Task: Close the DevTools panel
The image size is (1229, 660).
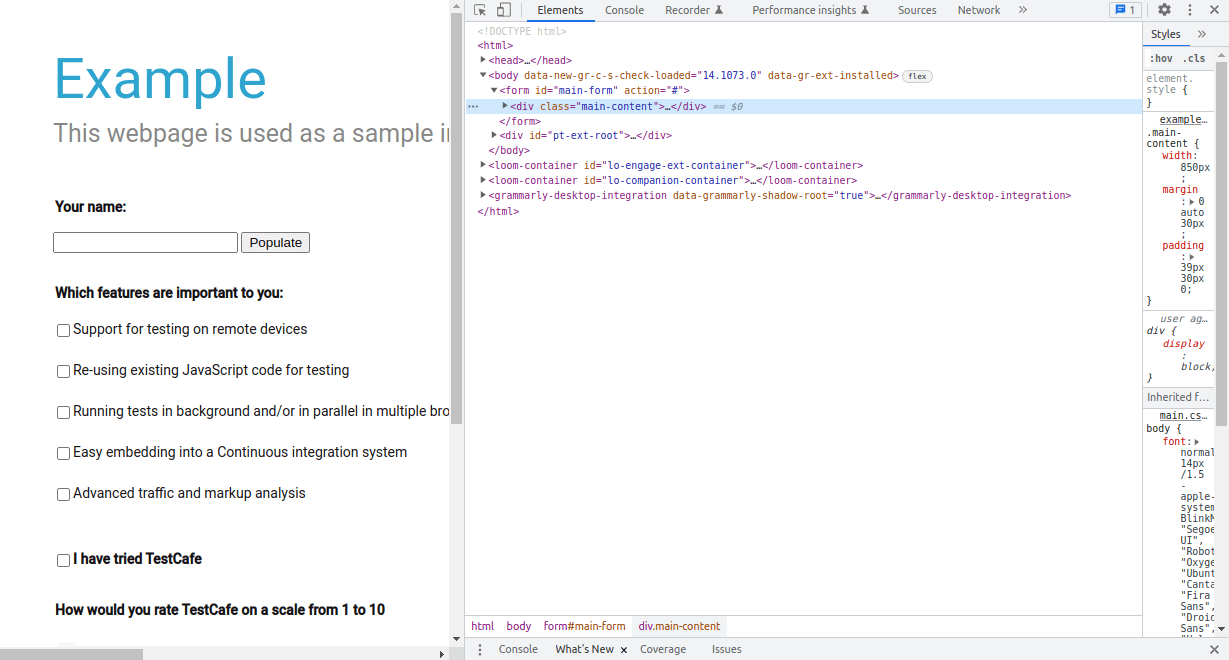Action: pos(1214,10)
